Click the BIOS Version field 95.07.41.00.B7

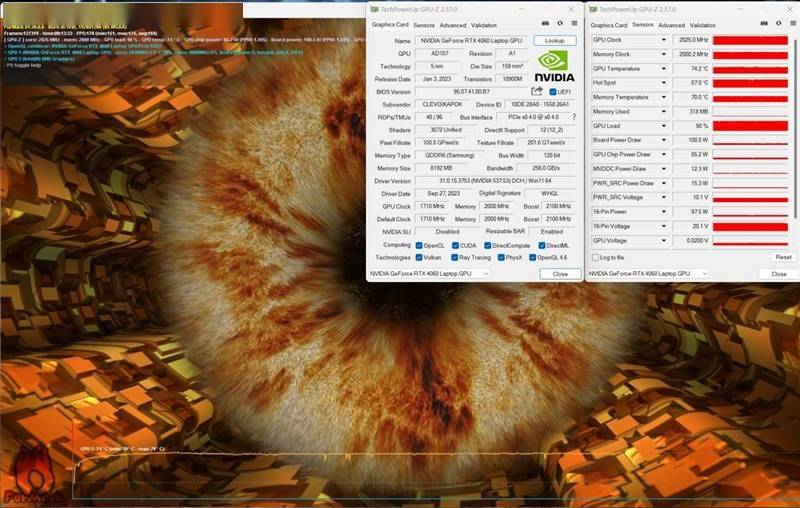pos(471,92)
